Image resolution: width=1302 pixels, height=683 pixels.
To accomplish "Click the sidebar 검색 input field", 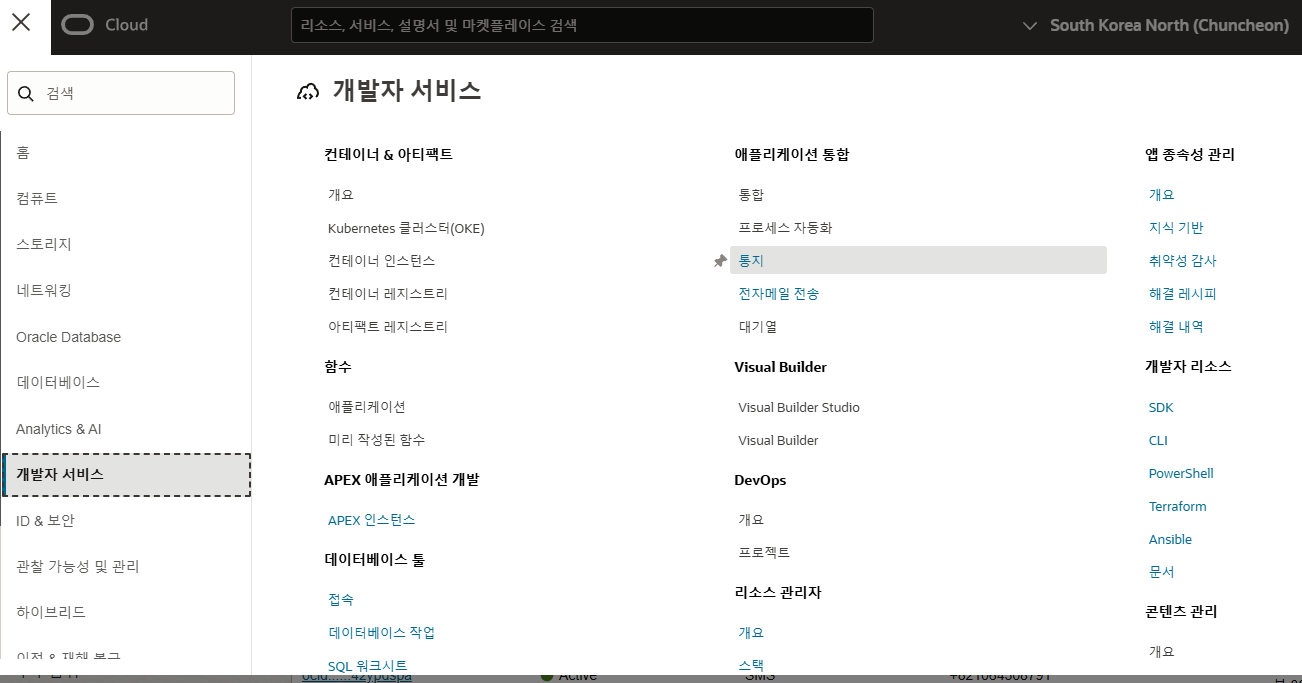I will point(121,93).
